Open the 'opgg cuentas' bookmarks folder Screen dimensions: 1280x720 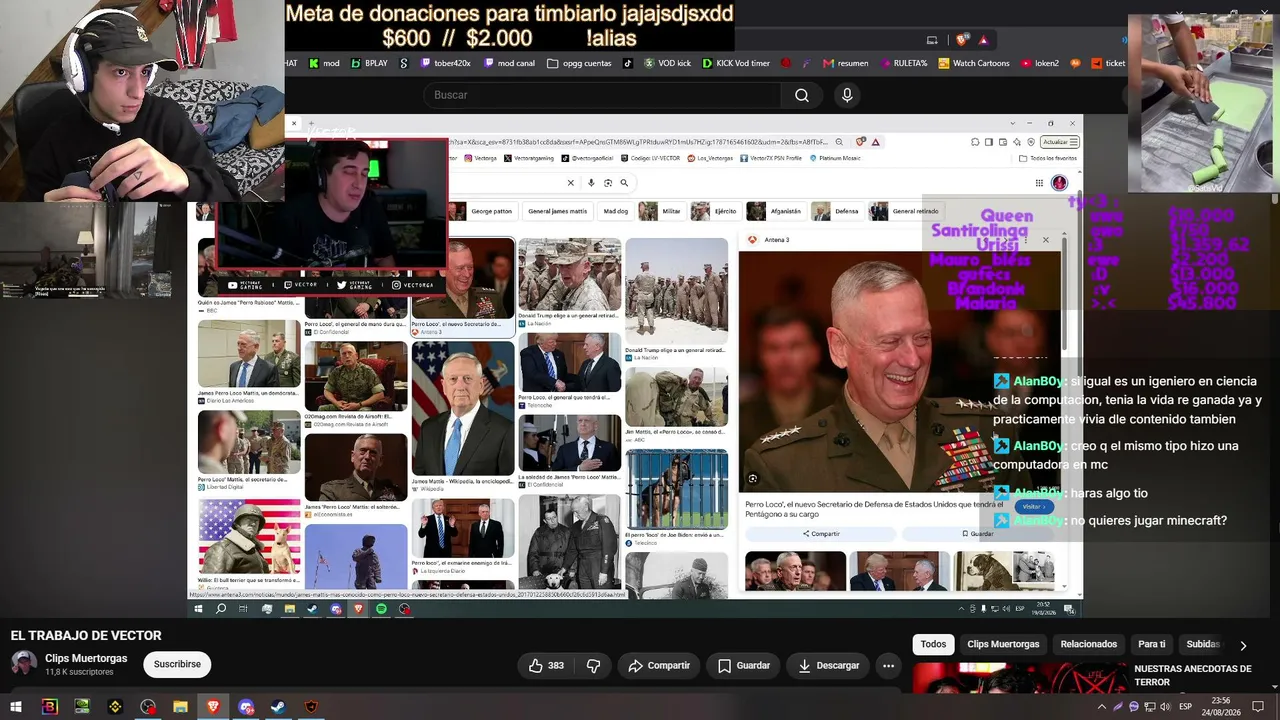(x=579, y=63)
